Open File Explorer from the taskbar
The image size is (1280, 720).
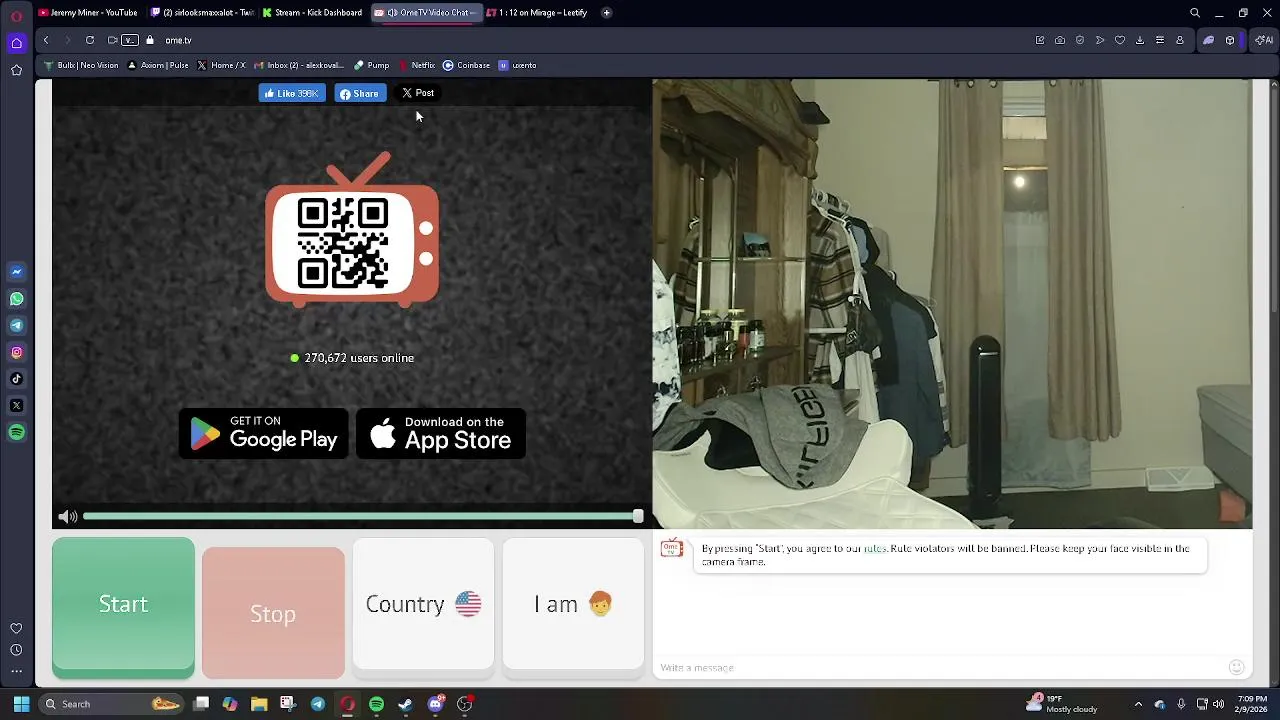[x=259, y=704]
